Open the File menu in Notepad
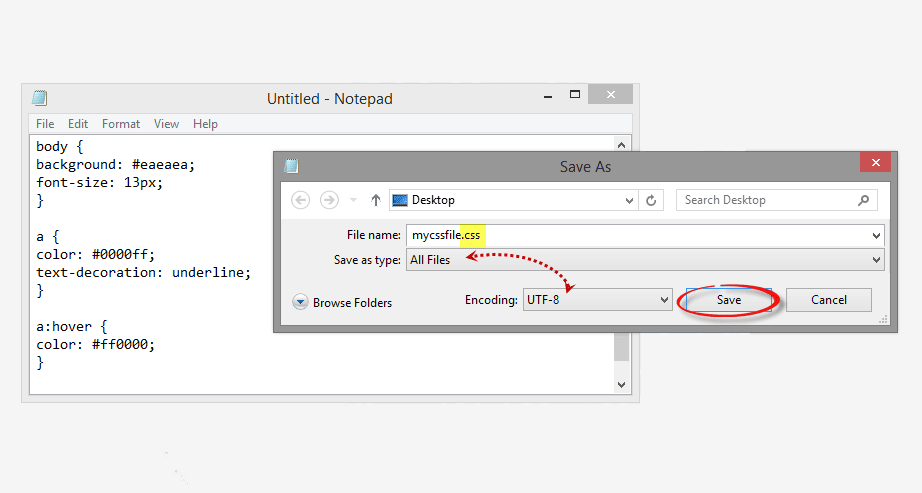This screenshot has height=493, width=922. (x=45, y=124)
